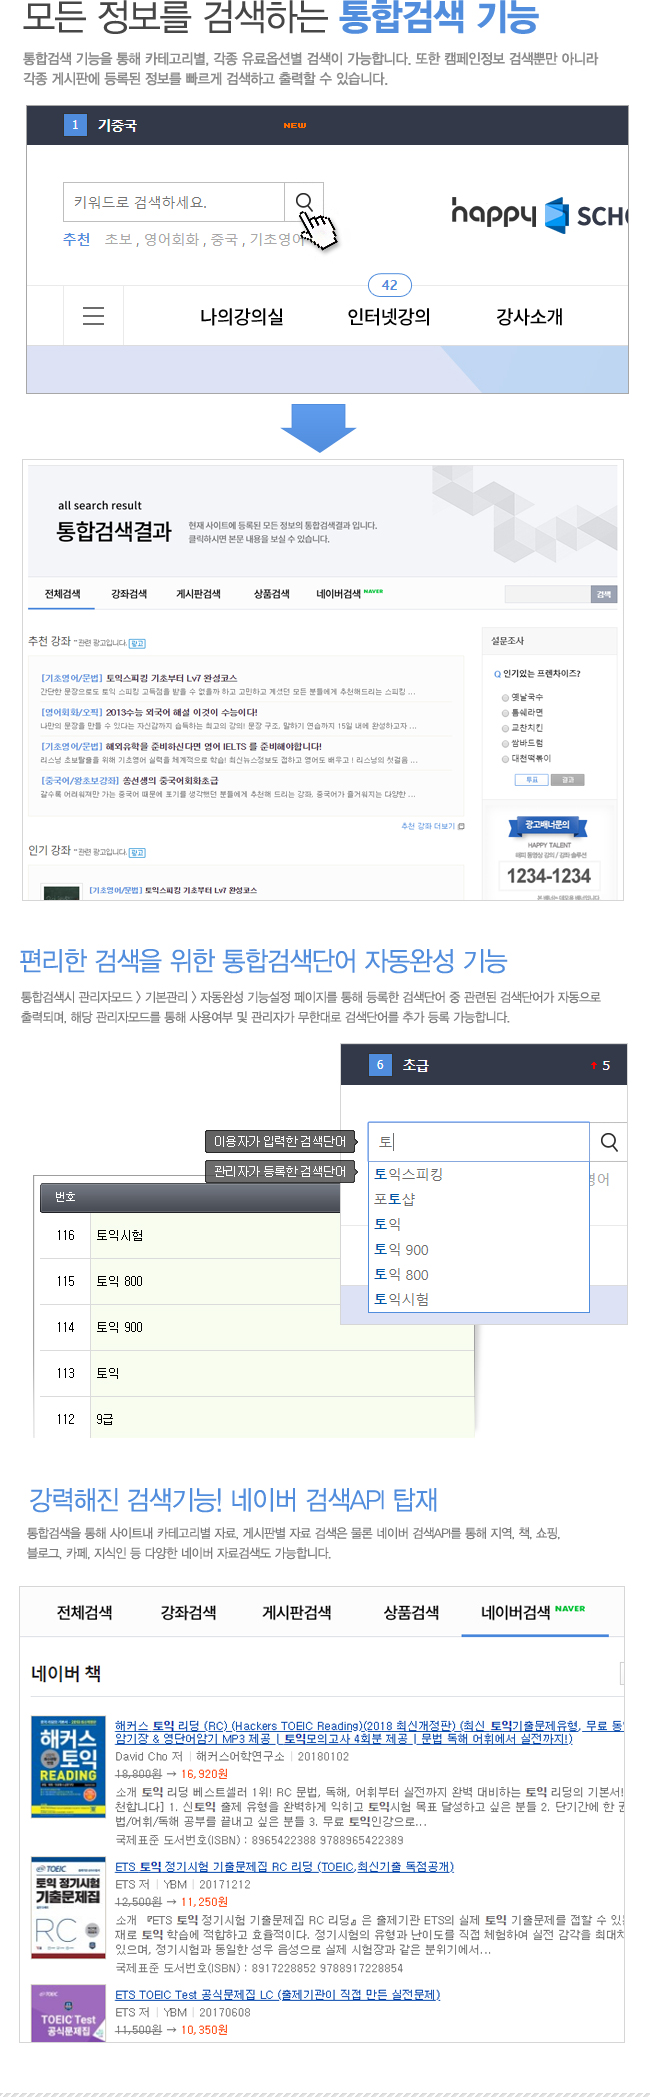This screenshot has height=2097, width=650.
Task: Click the 42 count badge above 인터넷강의
Action: click(390, 285)
